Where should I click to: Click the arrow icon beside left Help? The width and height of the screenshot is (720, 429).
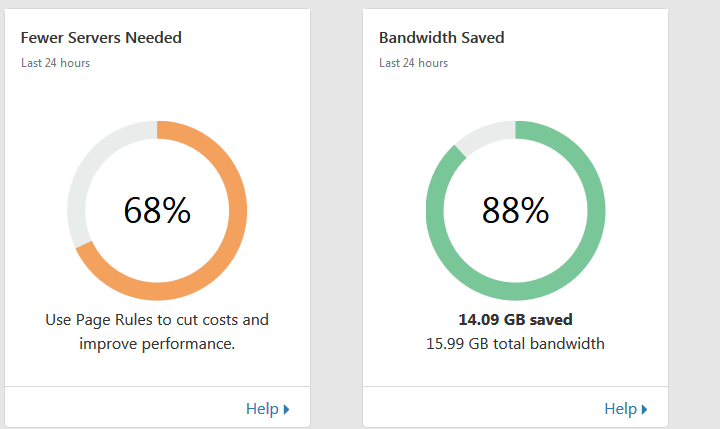286,409
